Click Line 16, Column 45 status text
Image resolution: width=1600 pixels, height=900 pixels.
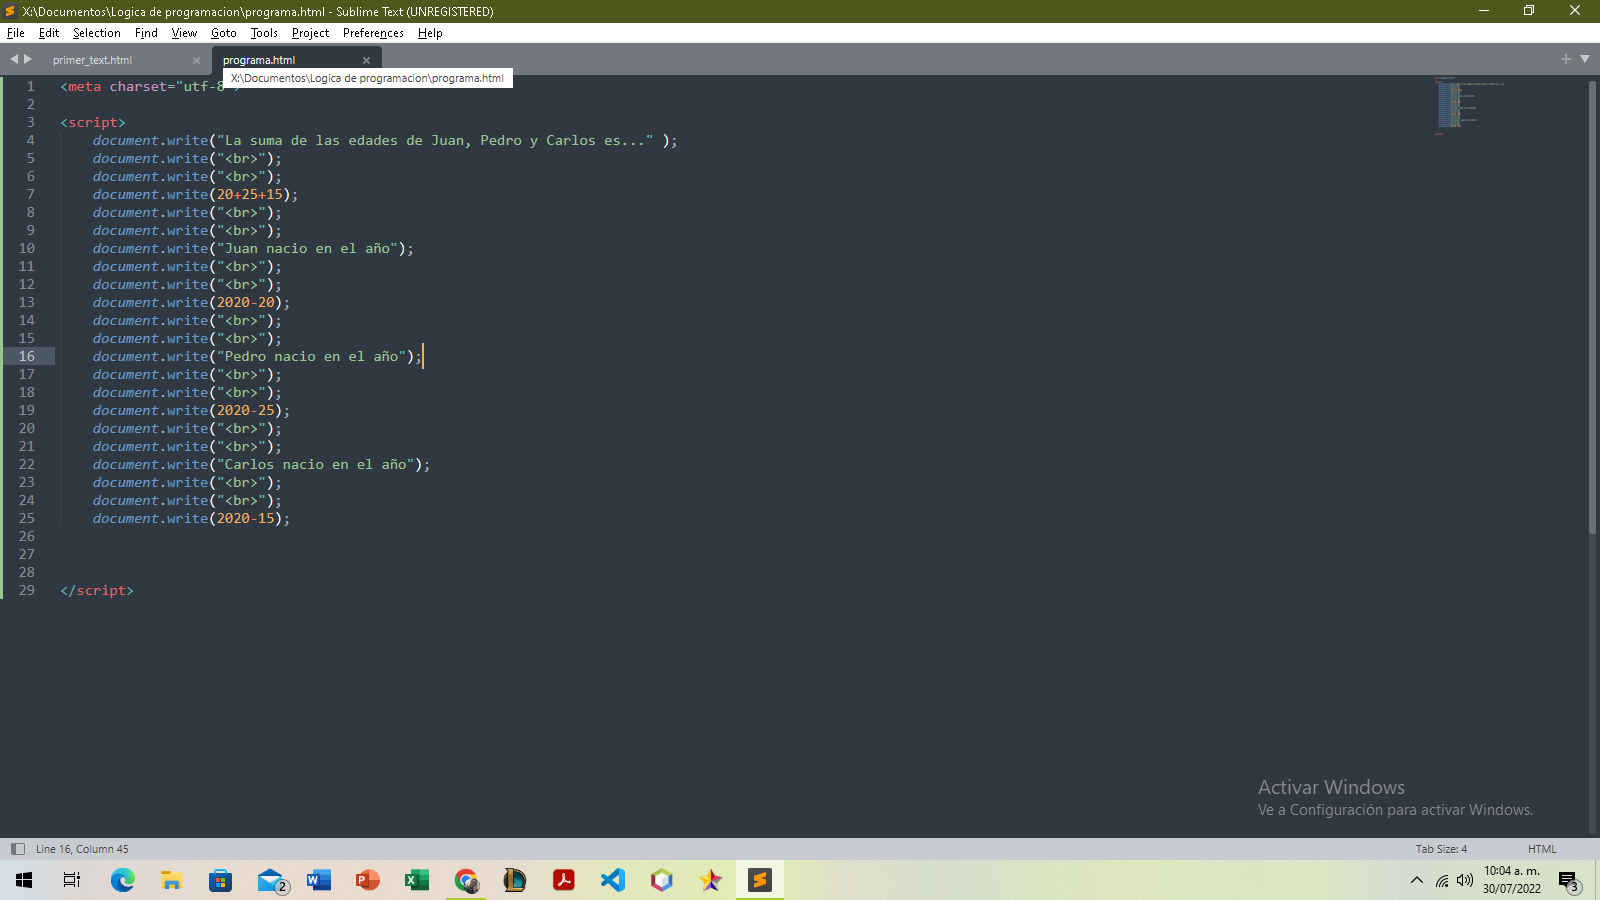click(x=82, y=849)
